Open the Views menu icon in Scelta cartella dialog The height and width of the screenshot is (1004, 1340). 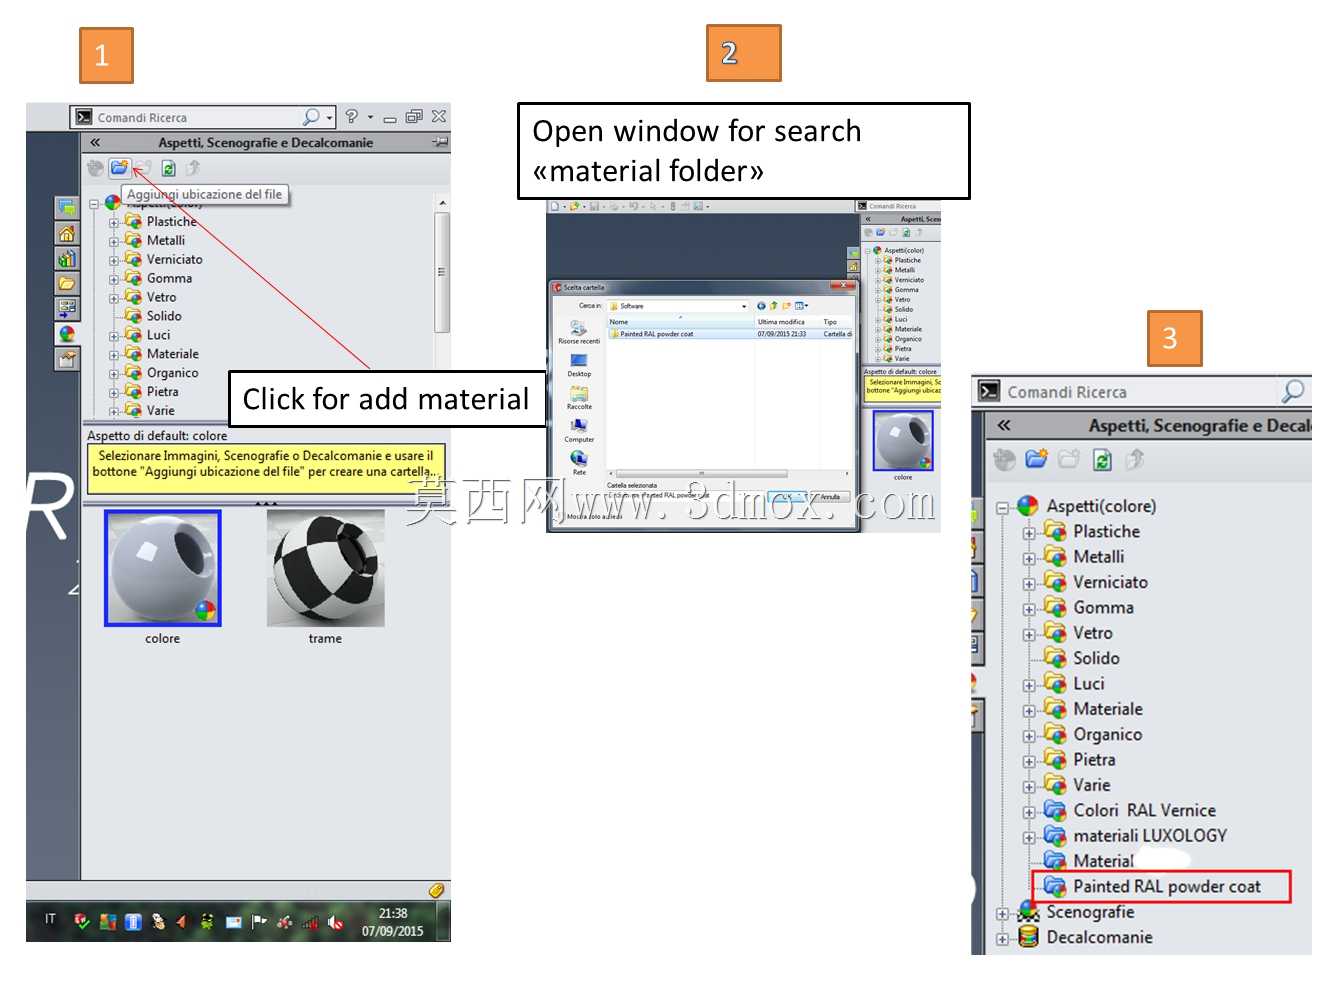click(801, 306)
